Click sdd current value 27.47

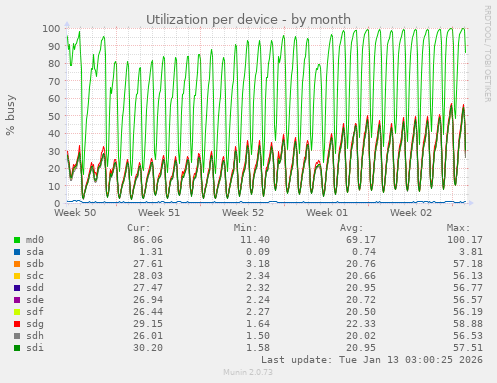click(148, 288)
